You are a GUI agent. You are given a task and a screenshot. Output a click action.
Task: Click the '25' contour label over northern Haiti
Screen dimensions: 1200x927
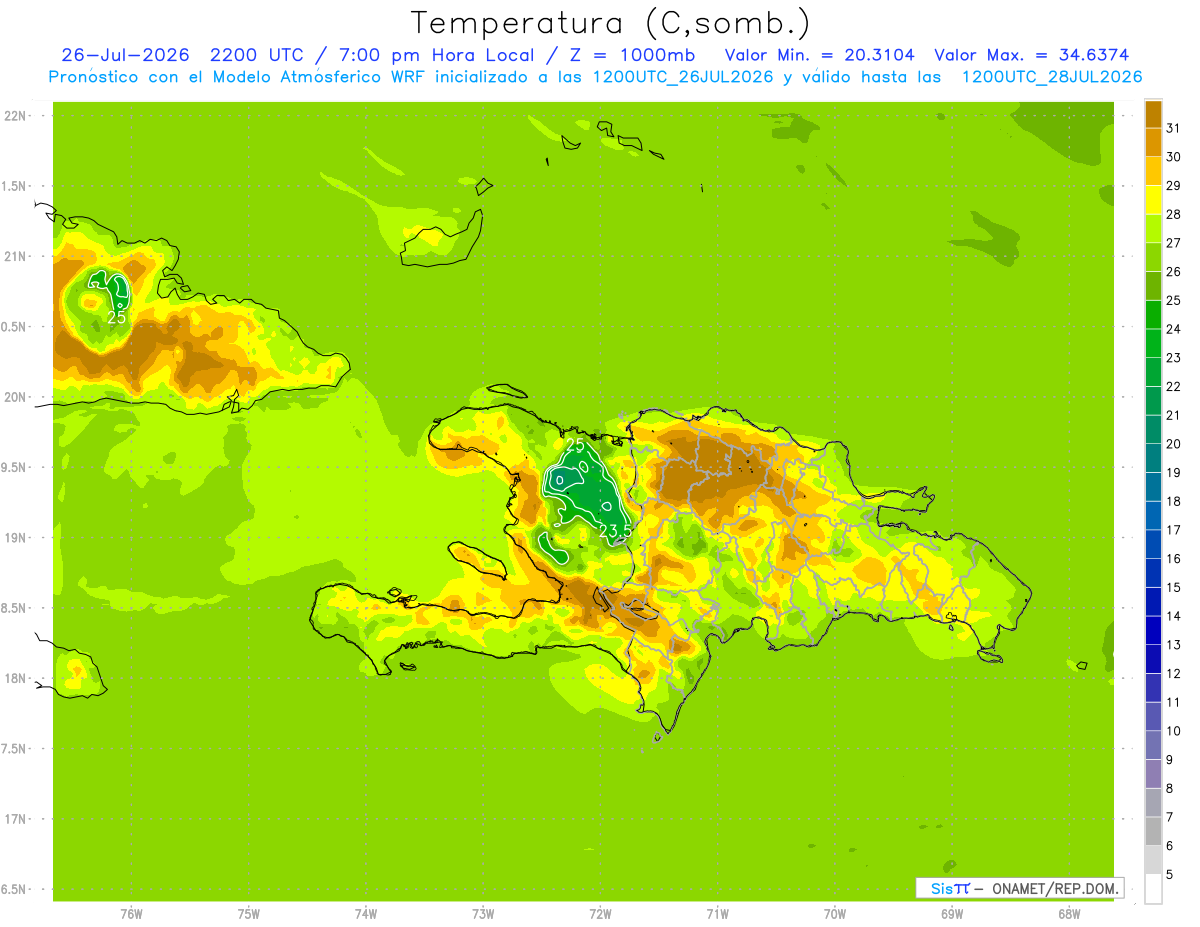click(x=575, y=444)
